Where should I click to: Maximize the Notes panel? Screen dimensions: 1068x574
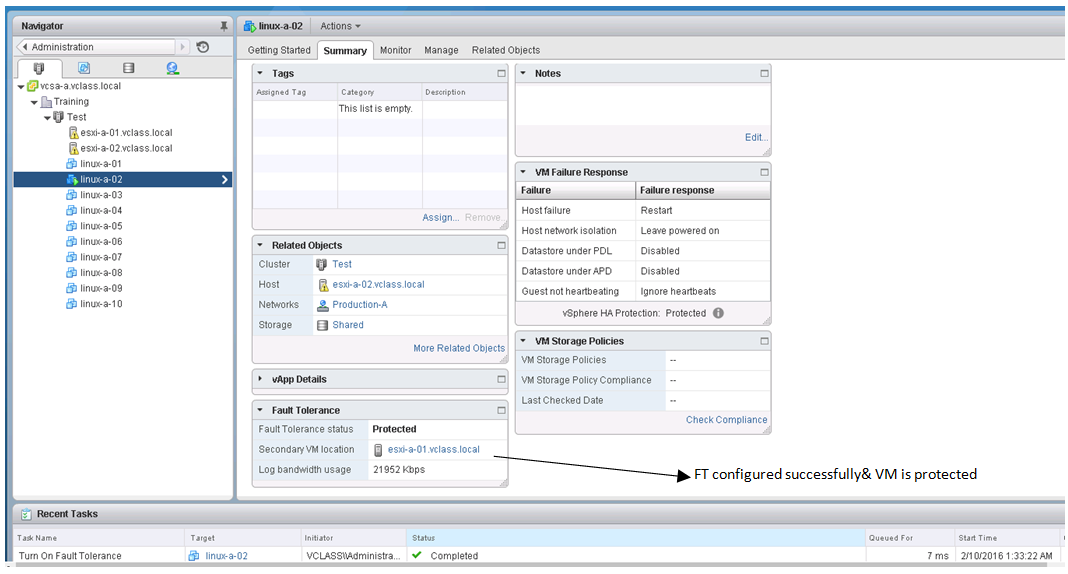[x=764, y=74]
